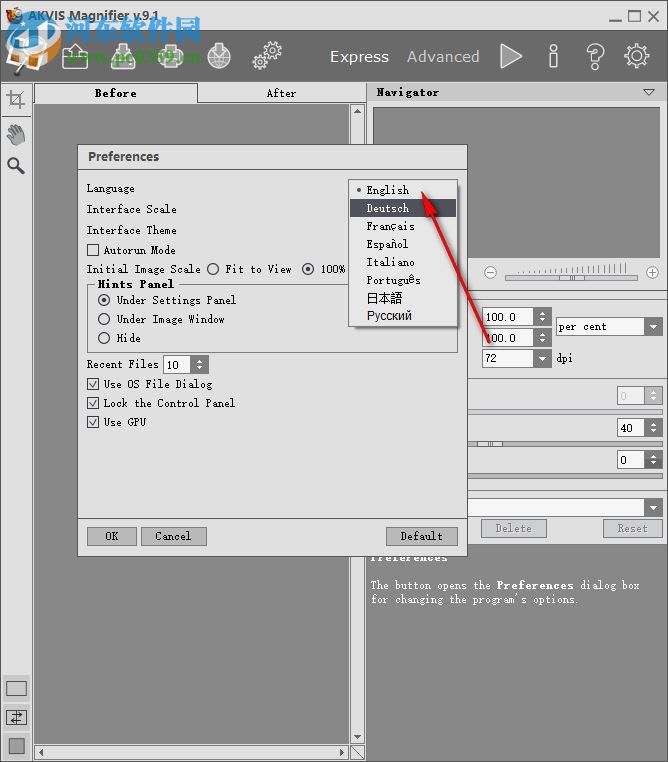Open program info icon

[553, 56]
